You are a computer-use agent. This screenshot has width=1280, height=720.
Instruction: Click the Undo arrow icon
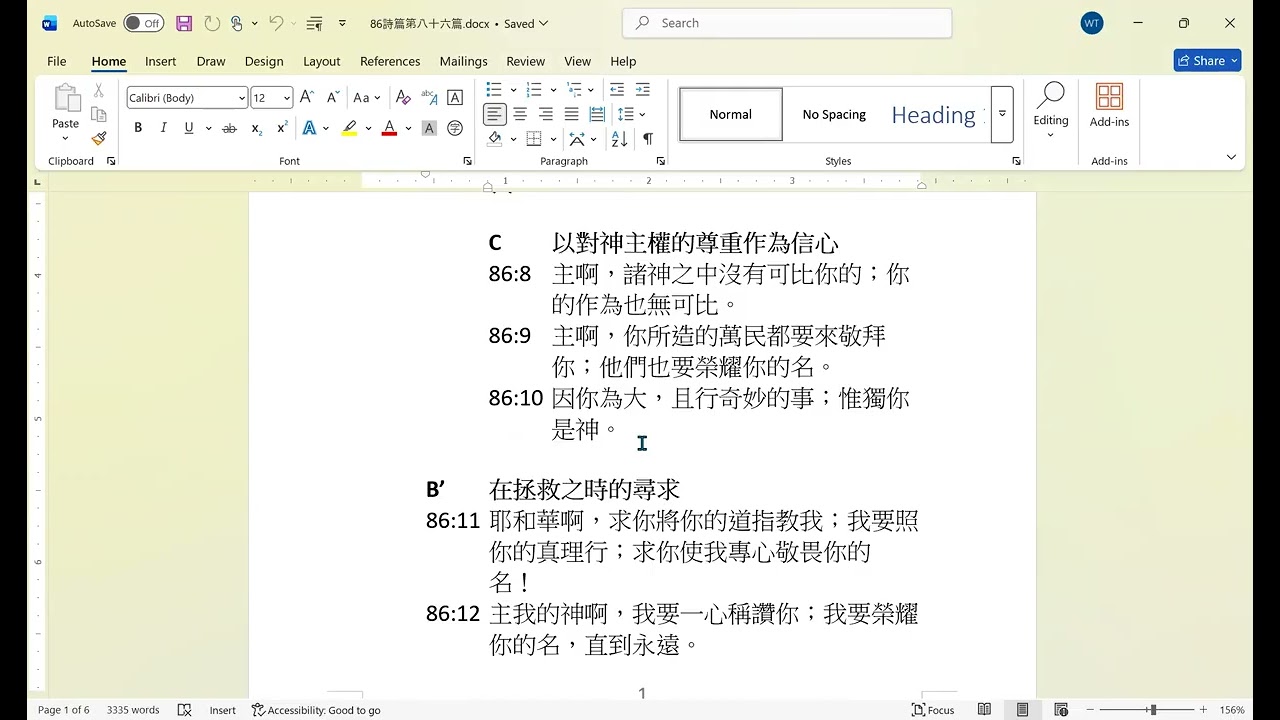pos(276,23)
